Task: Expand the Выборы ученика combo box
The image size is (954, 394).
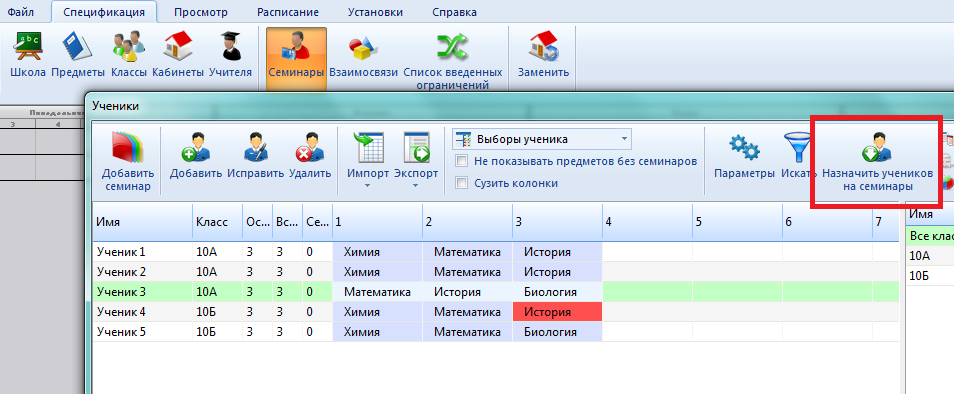Action: coord(624,139)
